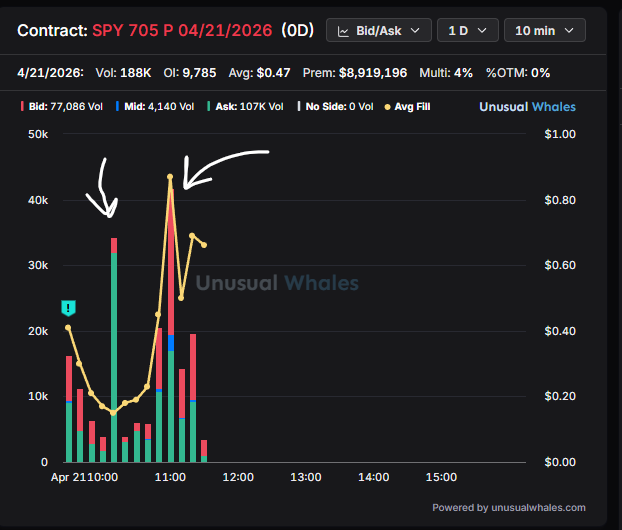
Task: Click the green Ask legend color swatch
Action: [x=208, y=106]
